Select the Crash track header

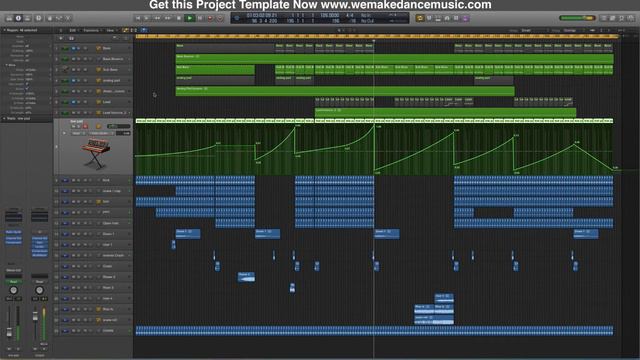coord(93,266)
